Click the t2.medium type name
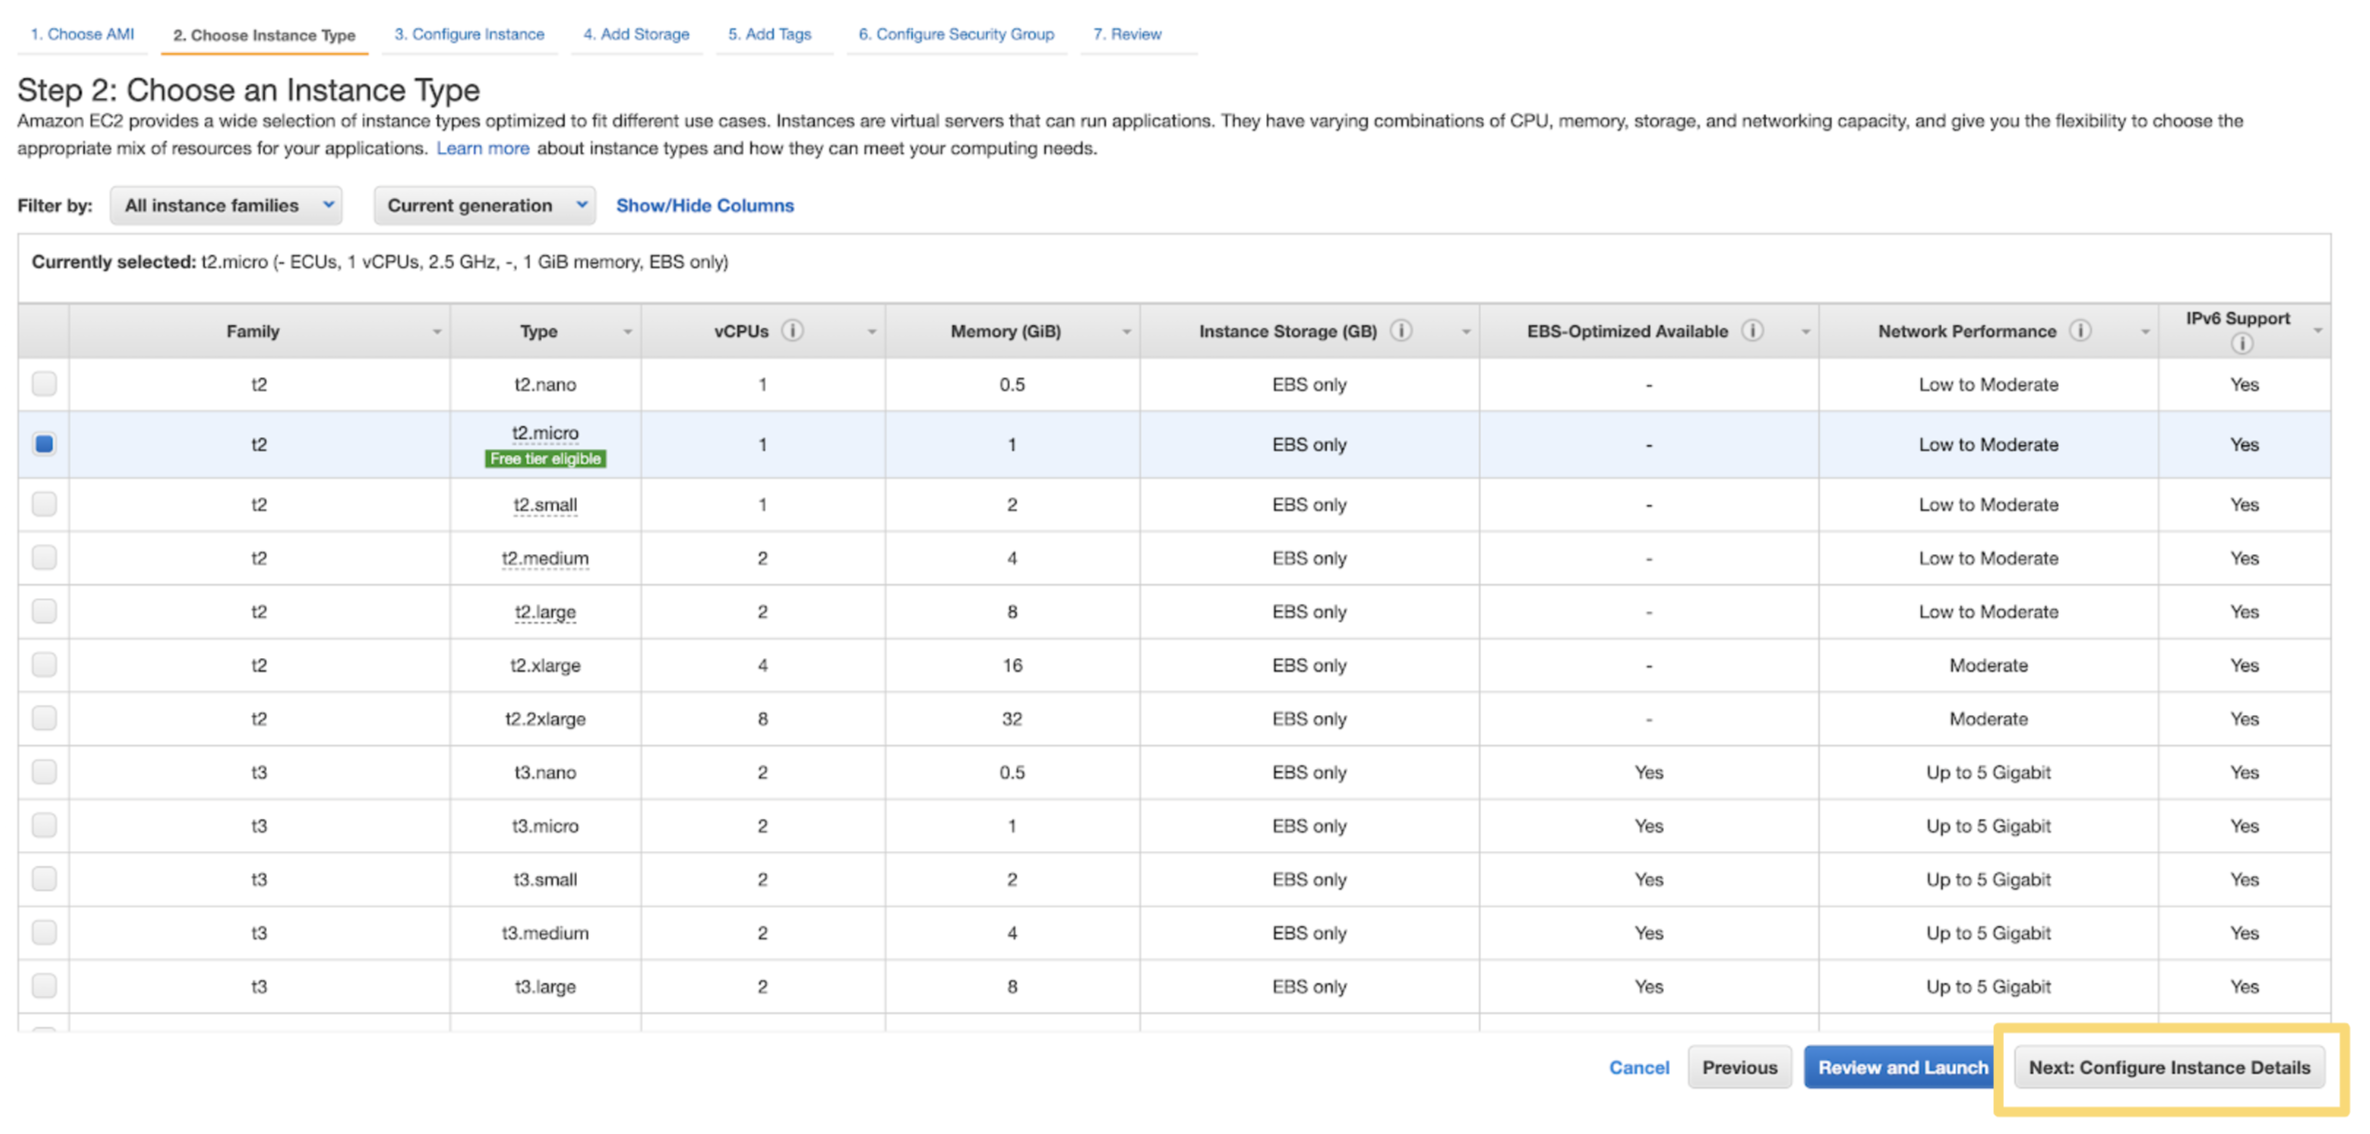 click(545, 558)
